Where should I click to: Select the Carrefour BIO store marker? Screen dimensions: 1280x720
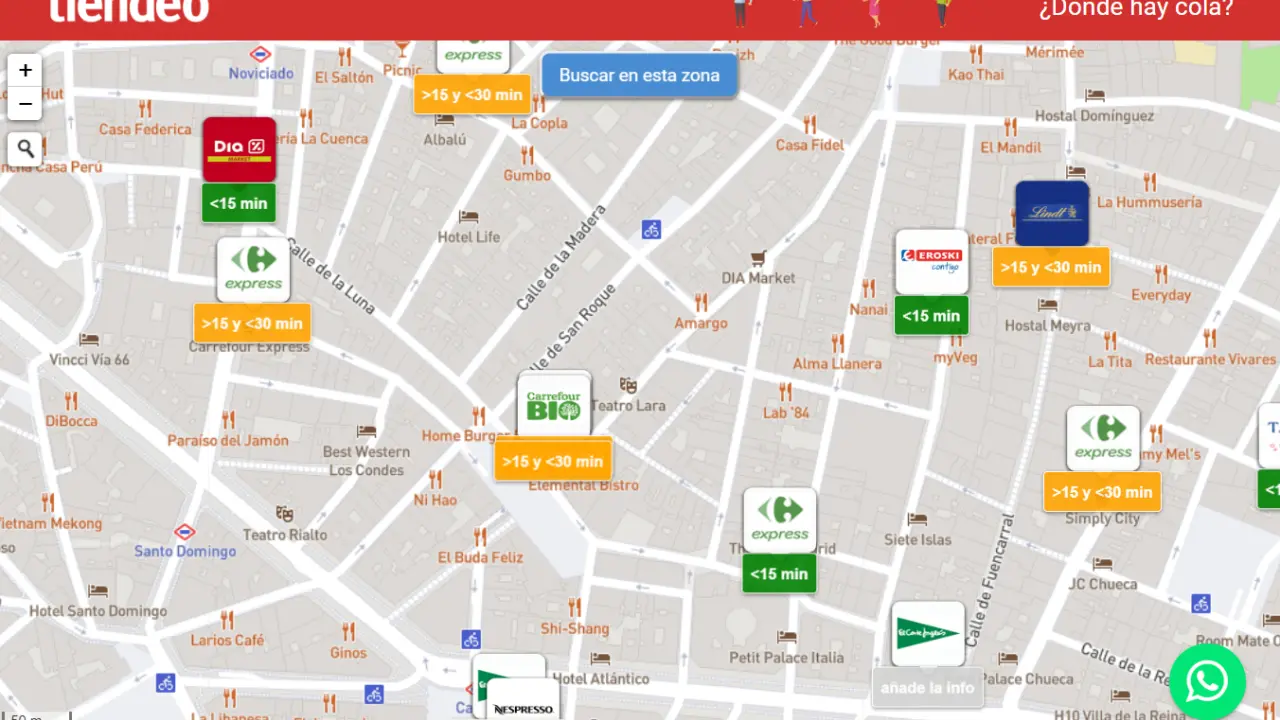point(553,404)
